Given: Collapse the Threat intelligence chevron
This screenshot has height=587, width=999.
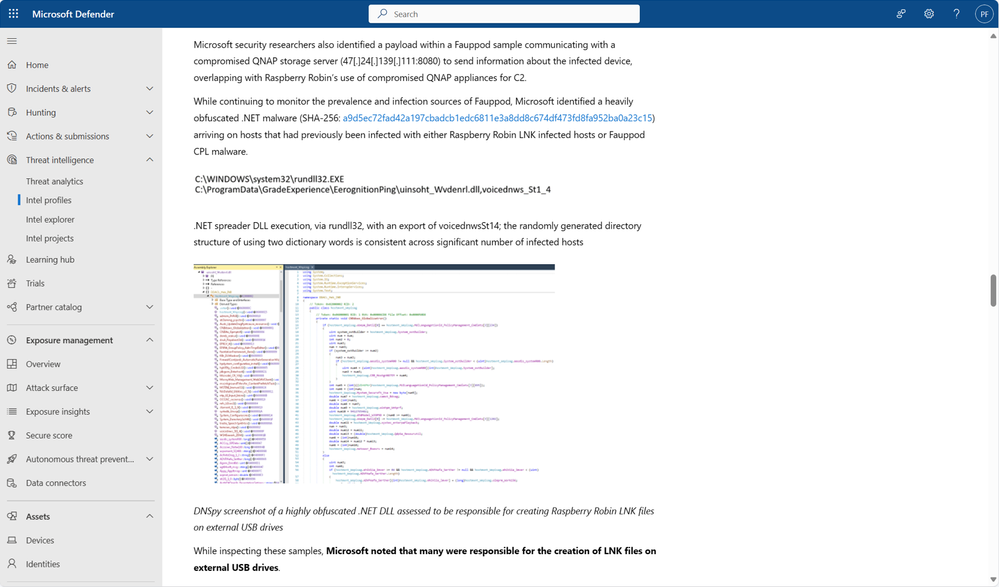Looking at the screenshot, I should (150, 160).
